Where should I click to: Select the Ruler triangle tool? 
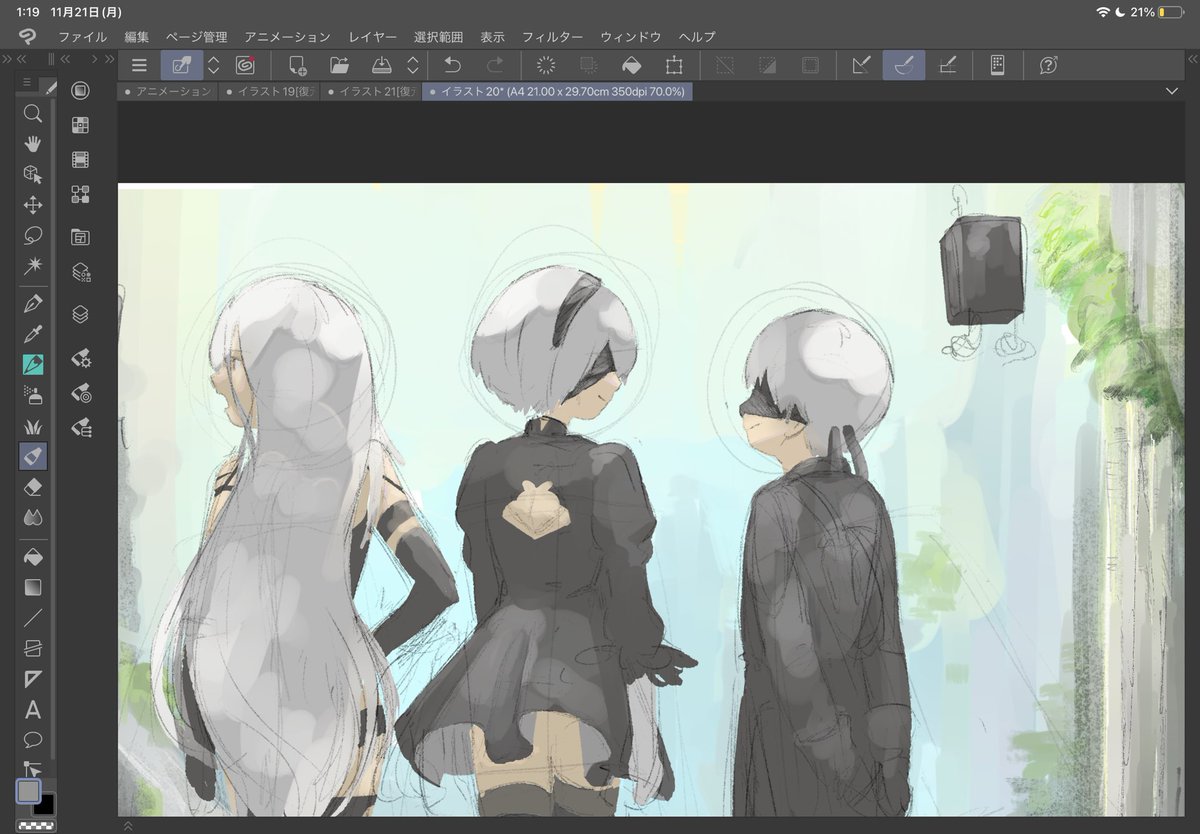click(x=33, y=679)
